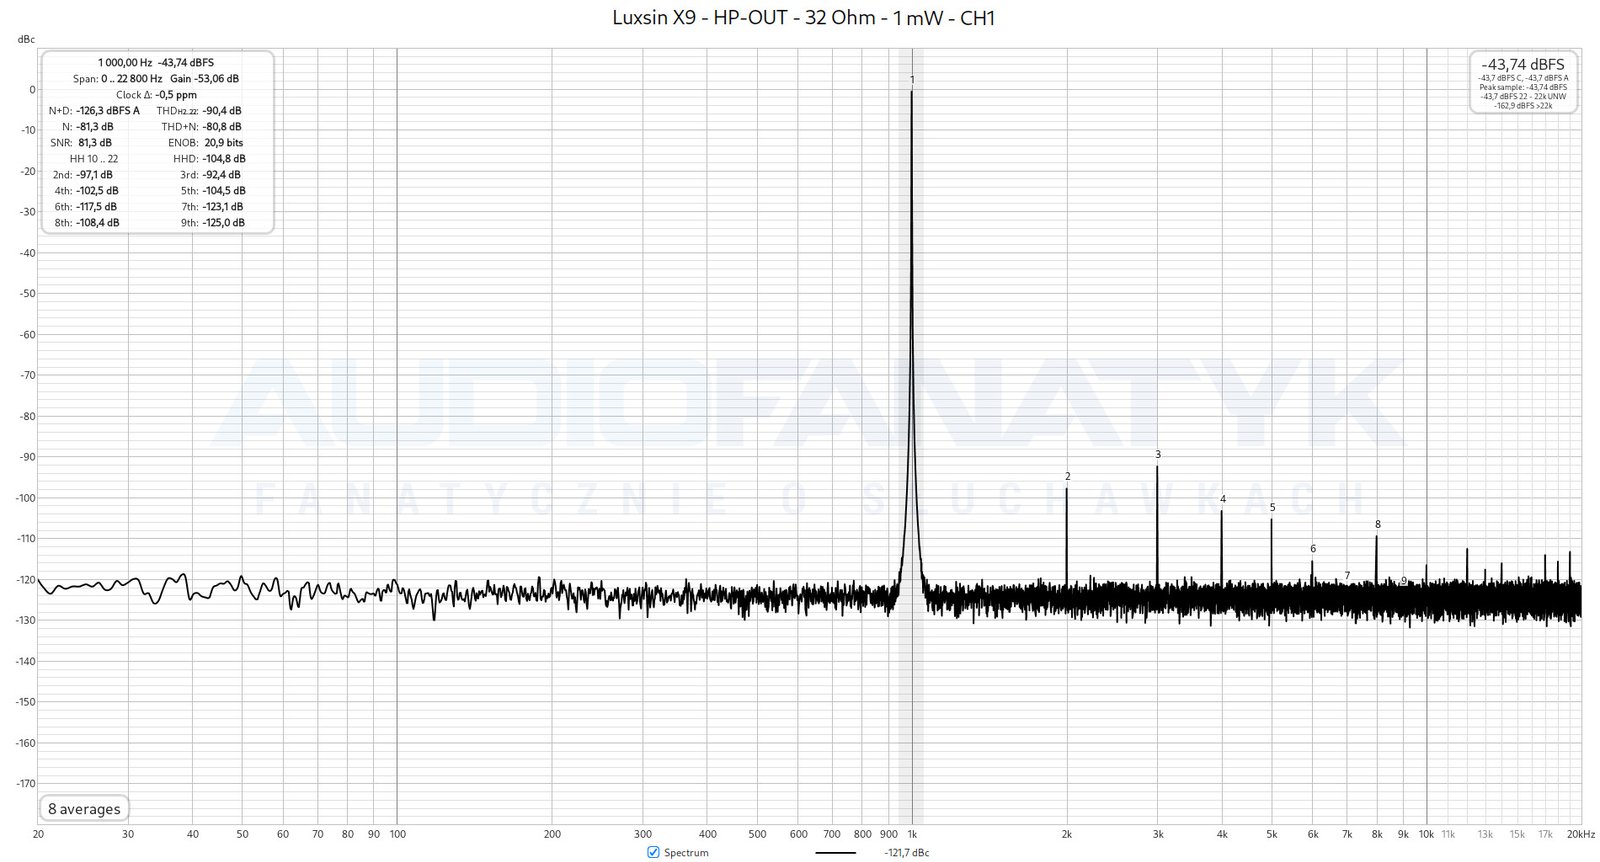Select 2nd harmonic marker above 2 kHz peak

point(1068,476)
